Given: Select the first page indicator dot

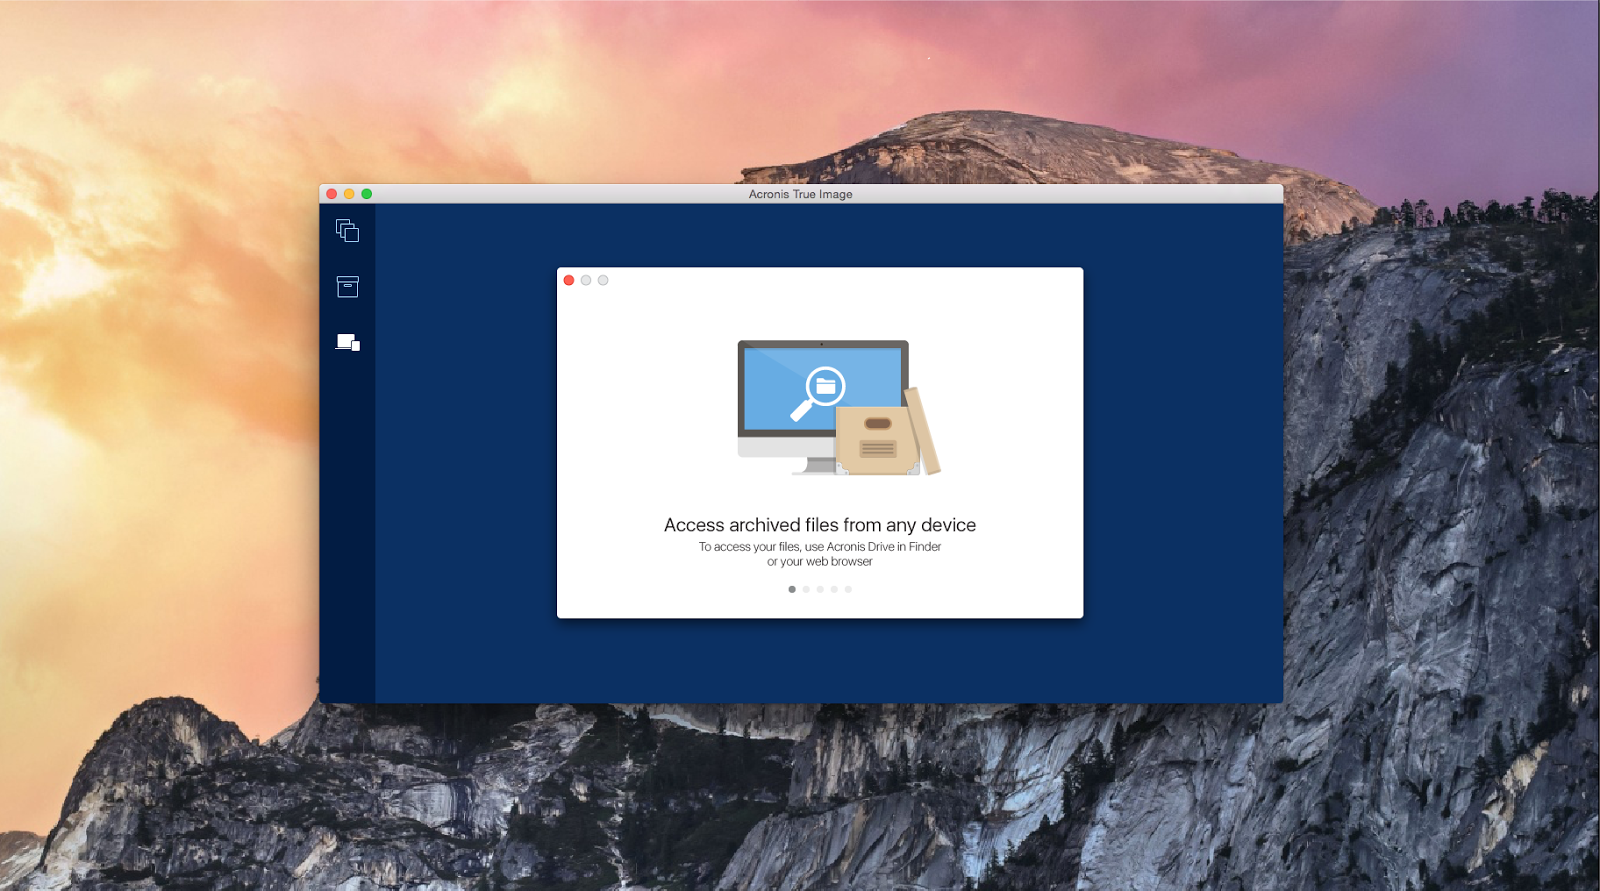Looking at the screenshot, I should (792, 589).
